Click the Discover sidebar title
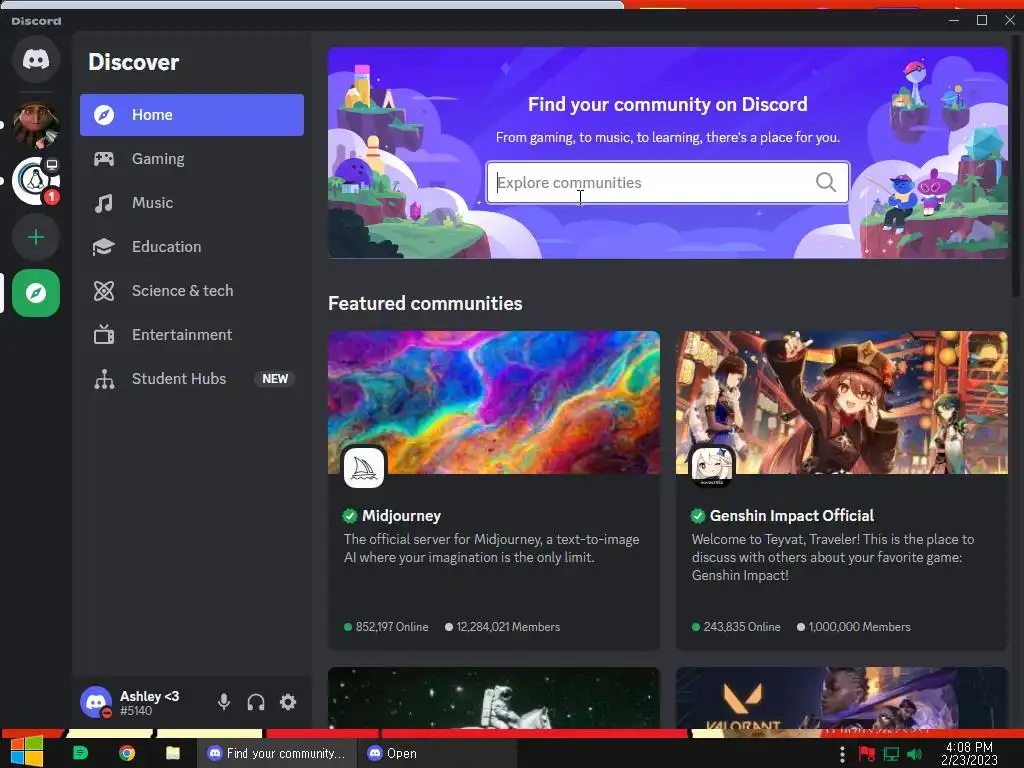The image size is (1024, 768). click(x=134, y=62)
